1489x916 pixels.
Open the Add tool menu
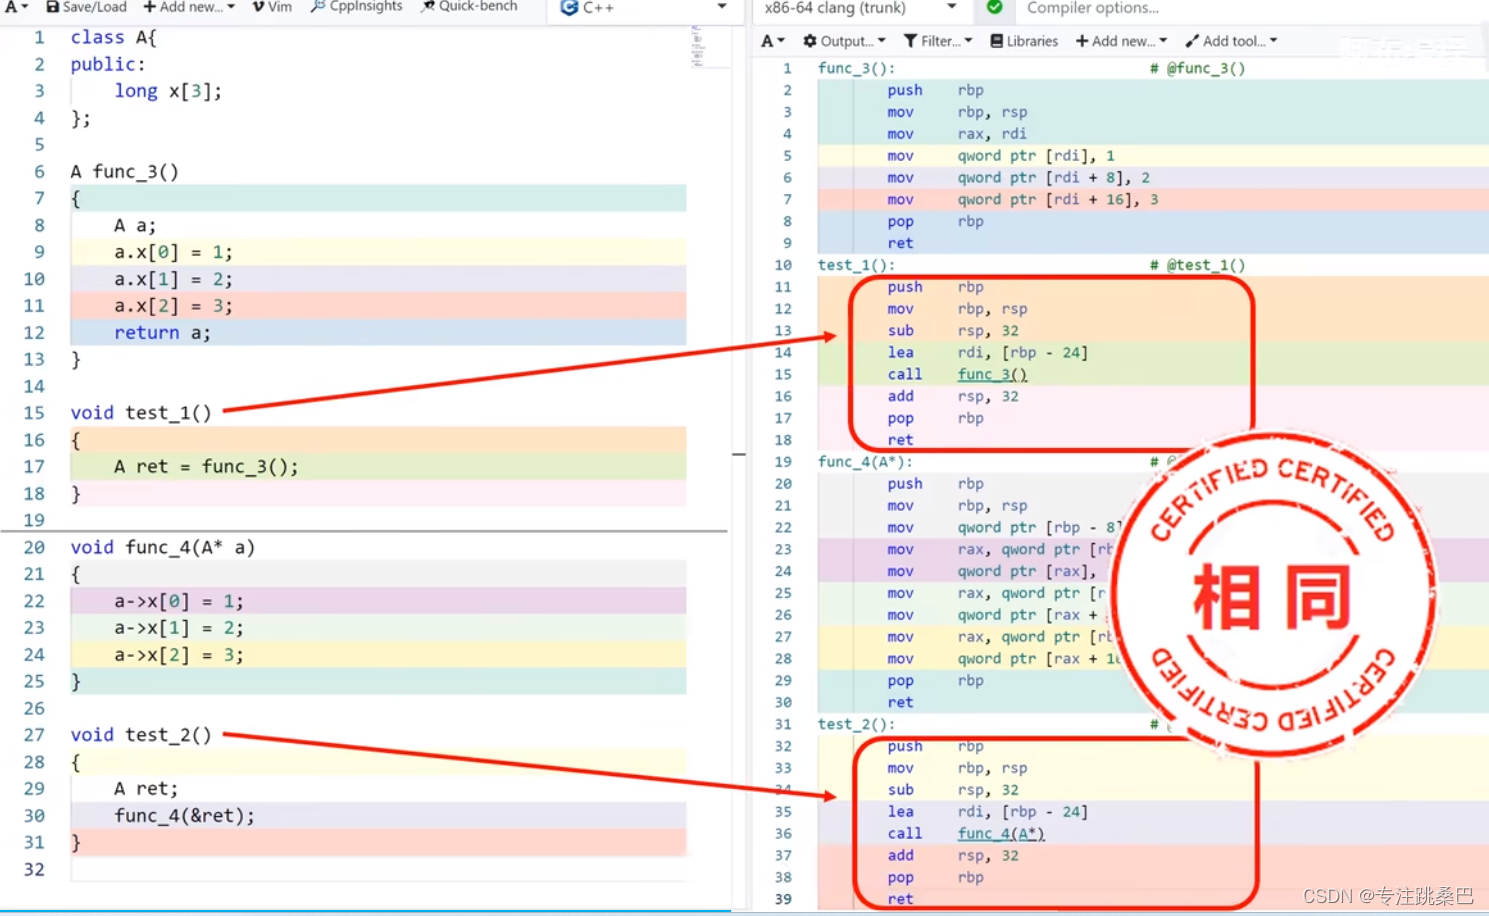coord(1231,41)
